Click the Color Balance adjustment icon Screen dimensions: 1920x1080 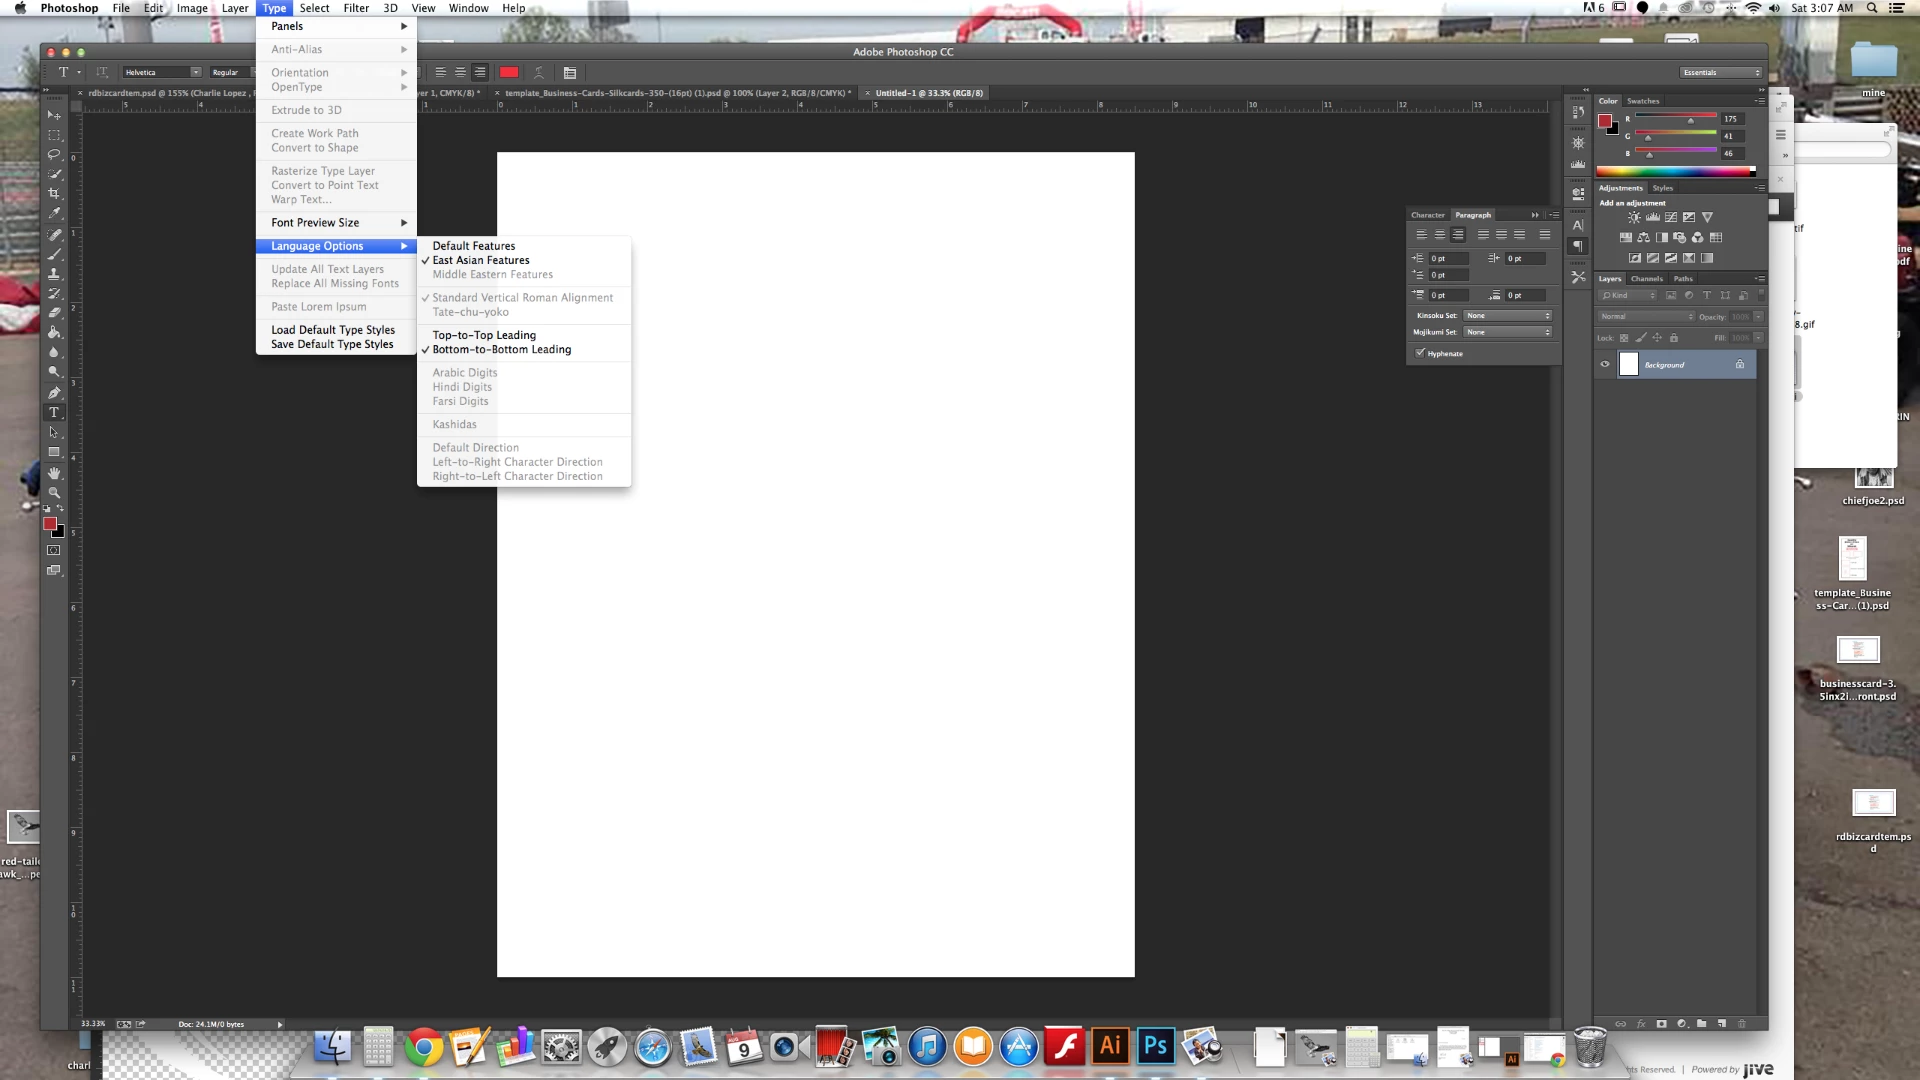[x=1643, y=238]
